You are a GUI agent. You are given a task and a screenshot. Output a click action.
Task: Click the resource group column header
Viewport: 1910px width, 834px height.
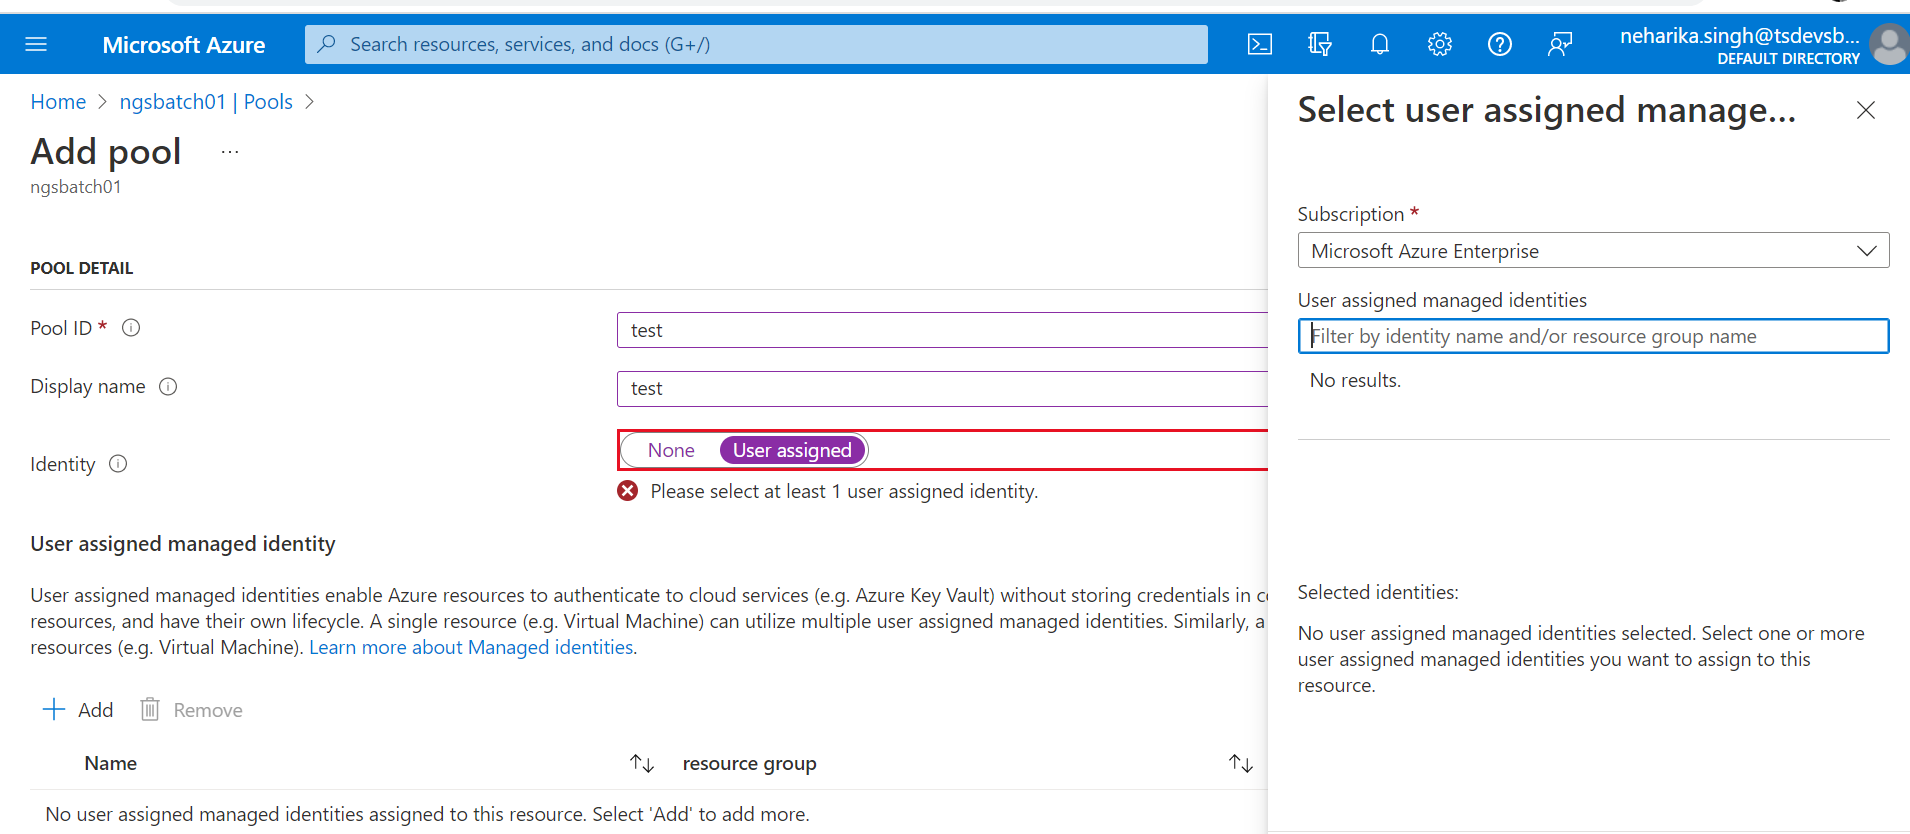[749, 764]
